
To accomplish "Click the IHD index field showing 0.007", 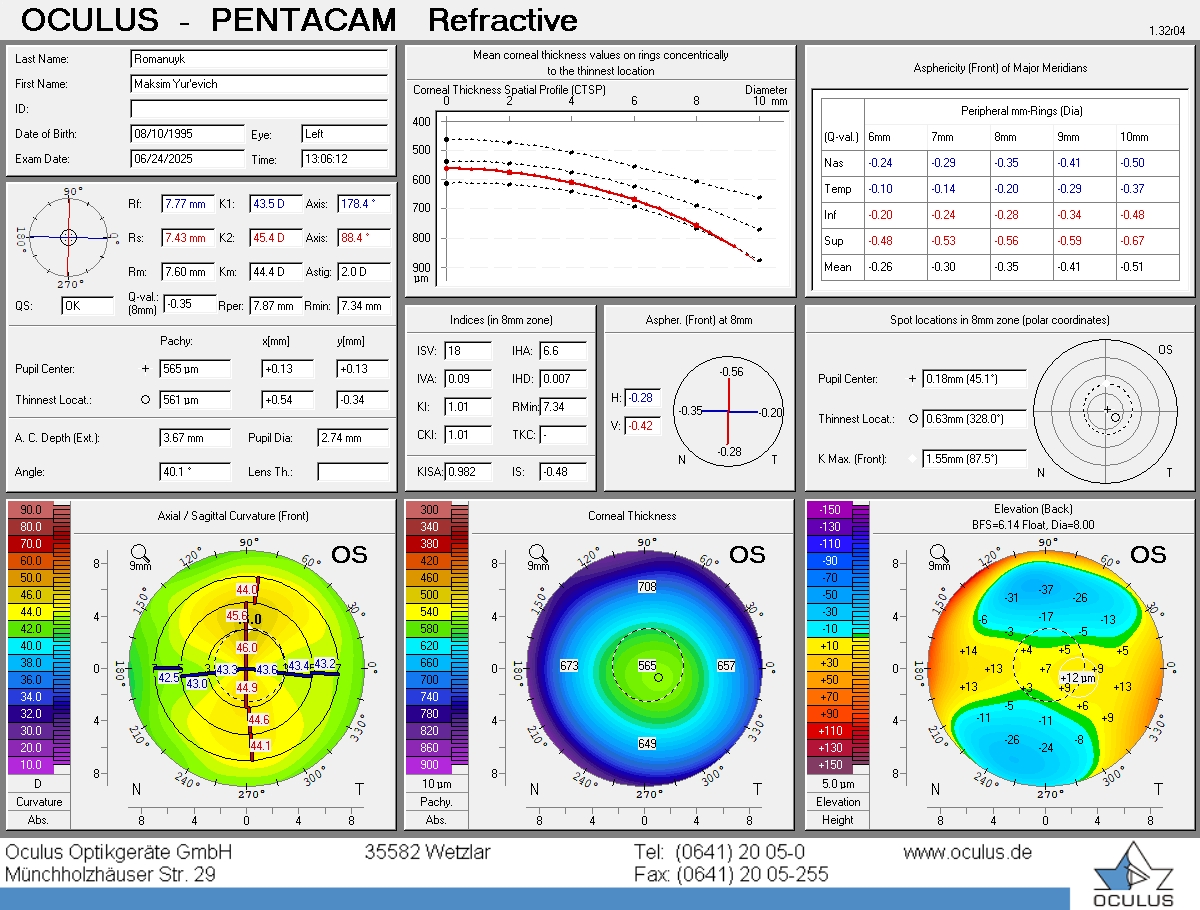I will click(x=563, y=379).
